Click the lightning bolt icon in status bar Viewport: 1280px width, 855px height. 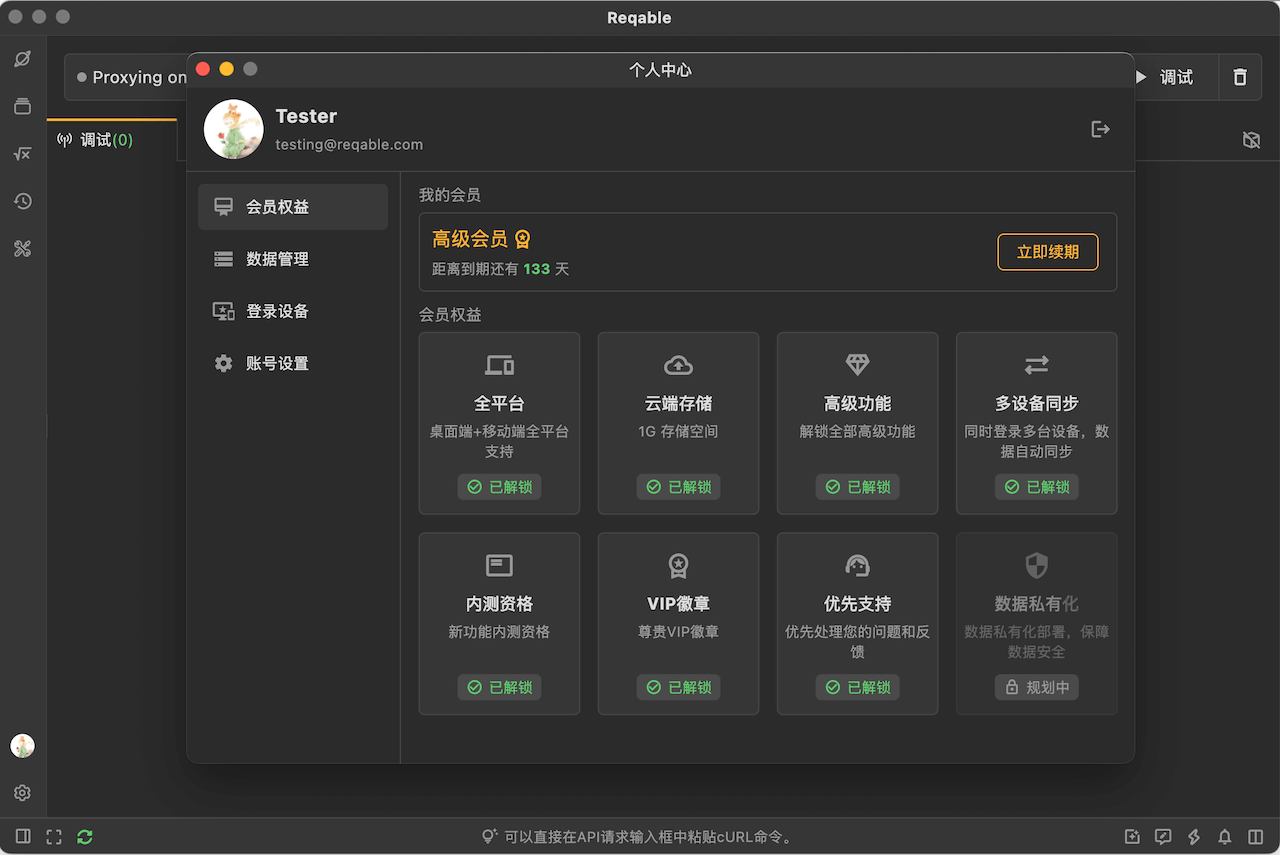click(x=1193, y=836)
